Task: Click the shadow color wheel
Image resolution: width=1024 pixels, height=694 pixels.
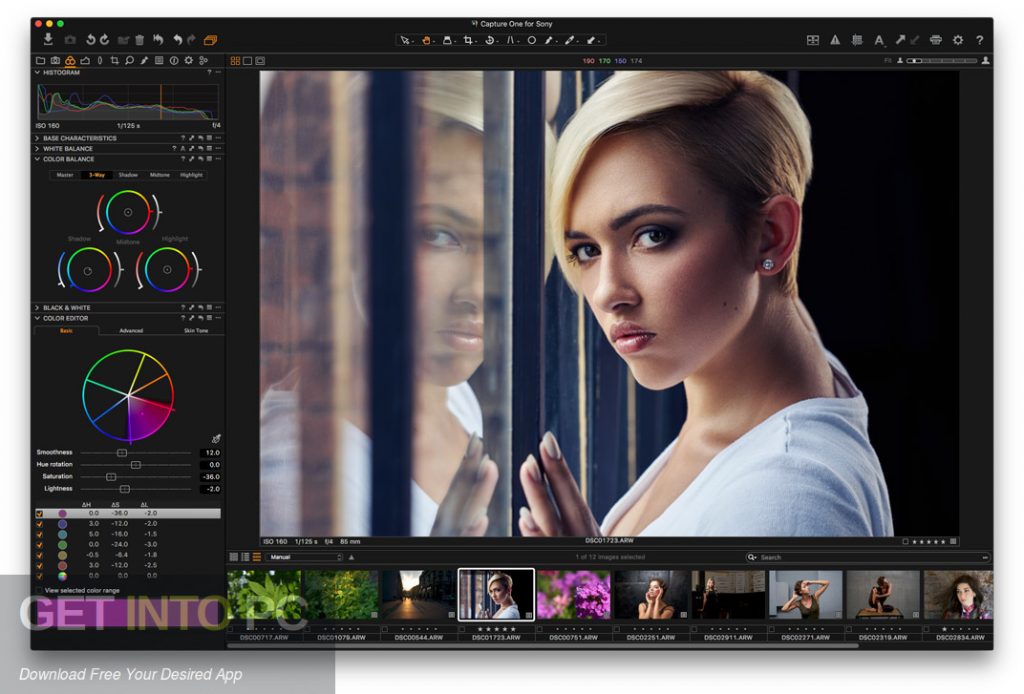Action: pyautogui.click(x=88, y=270)
